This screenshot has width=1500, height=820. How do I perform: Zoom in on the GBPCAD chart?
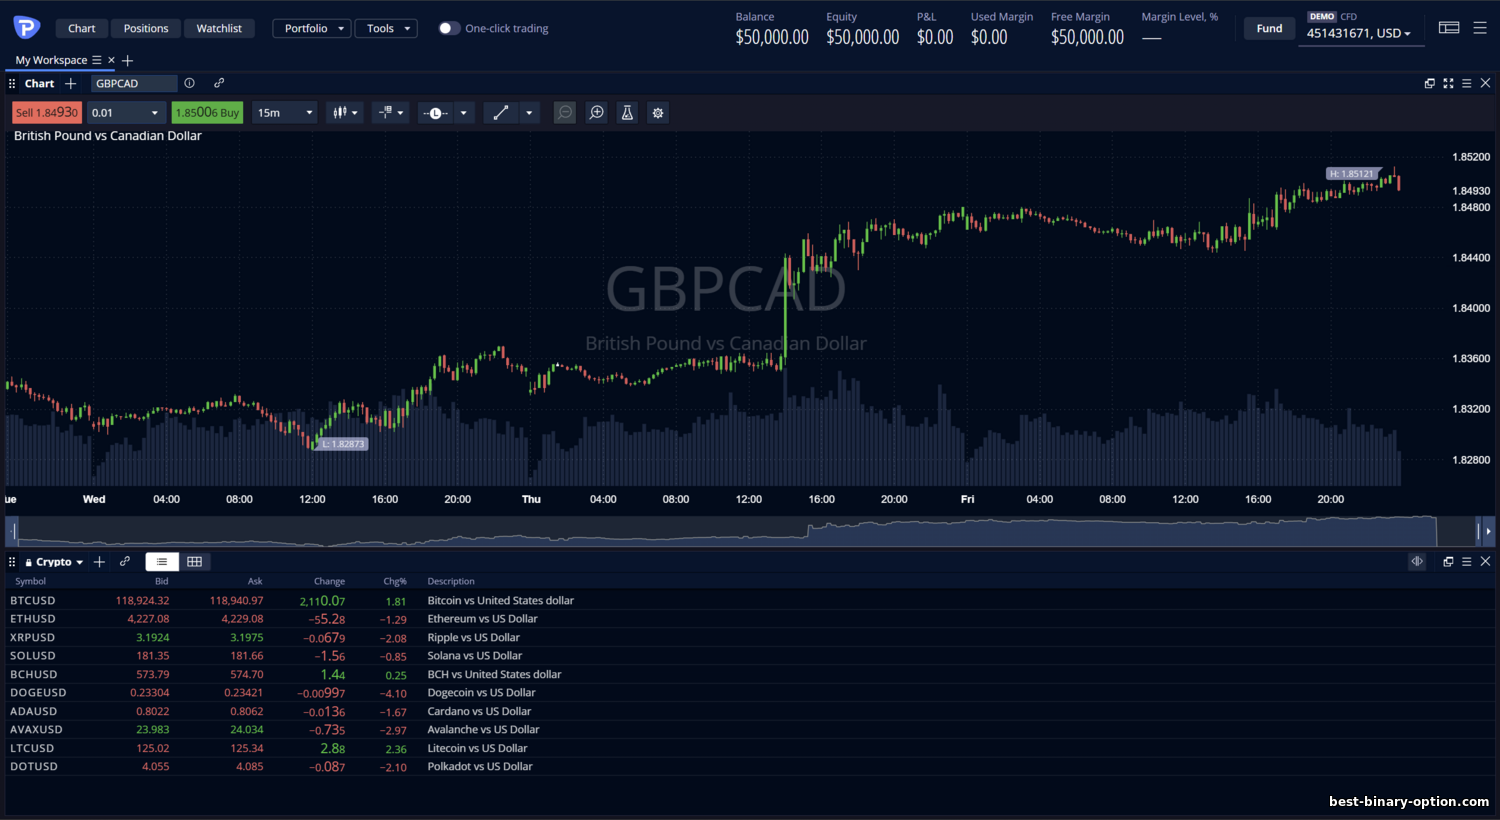coord(597,113)
